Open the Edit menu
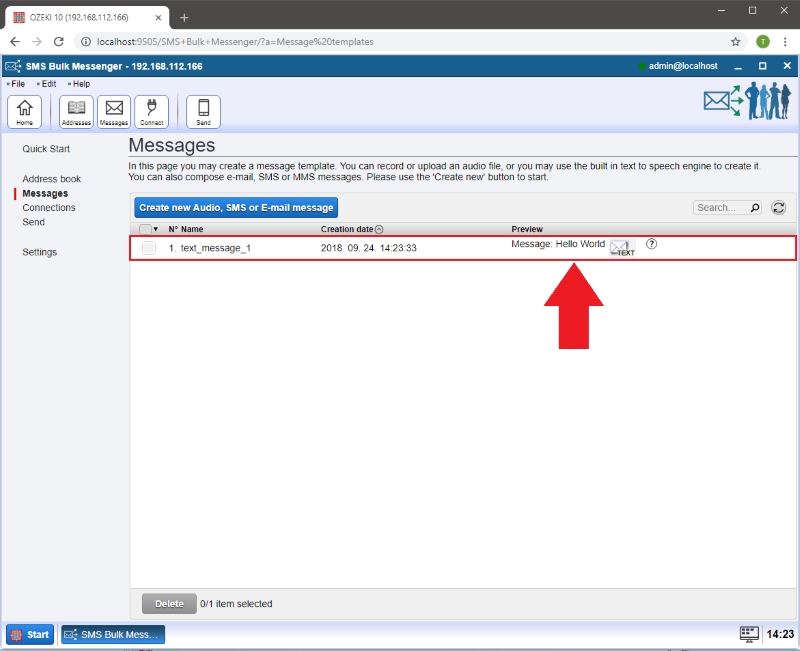This screenshot has width=800, height=651. click(48, 84)
